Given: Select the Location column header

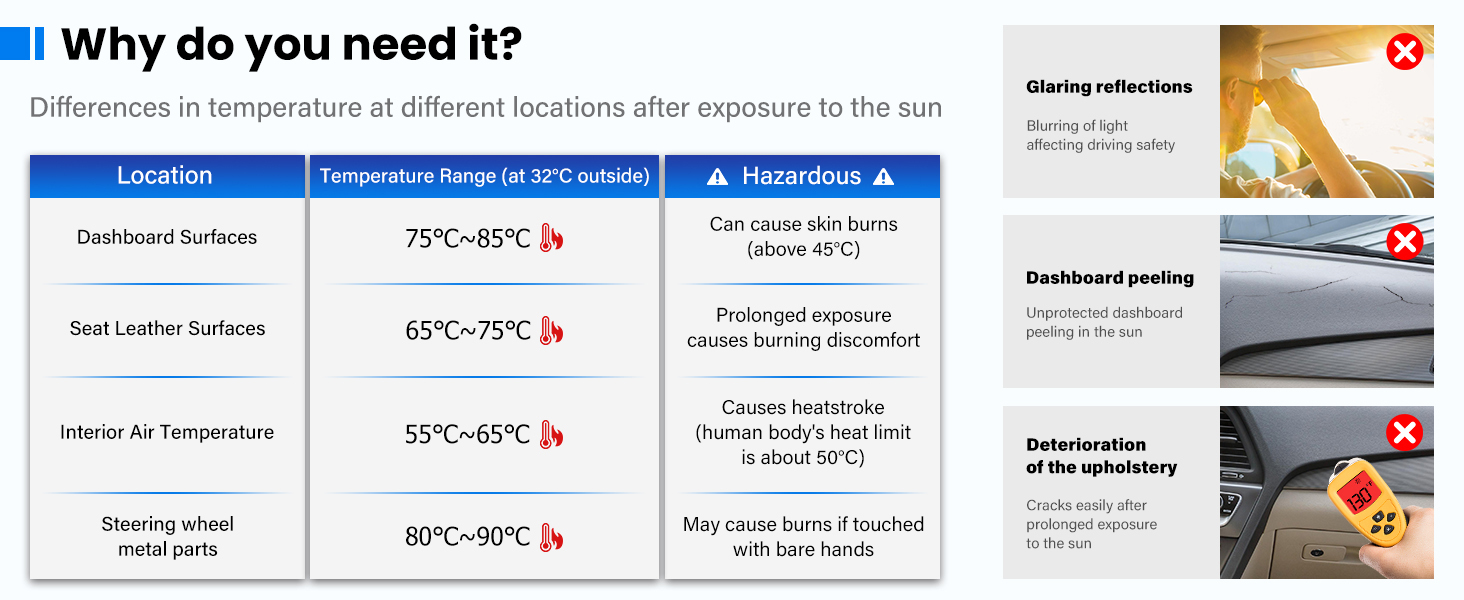Looking at the screenshot, I should coord(165,176).
